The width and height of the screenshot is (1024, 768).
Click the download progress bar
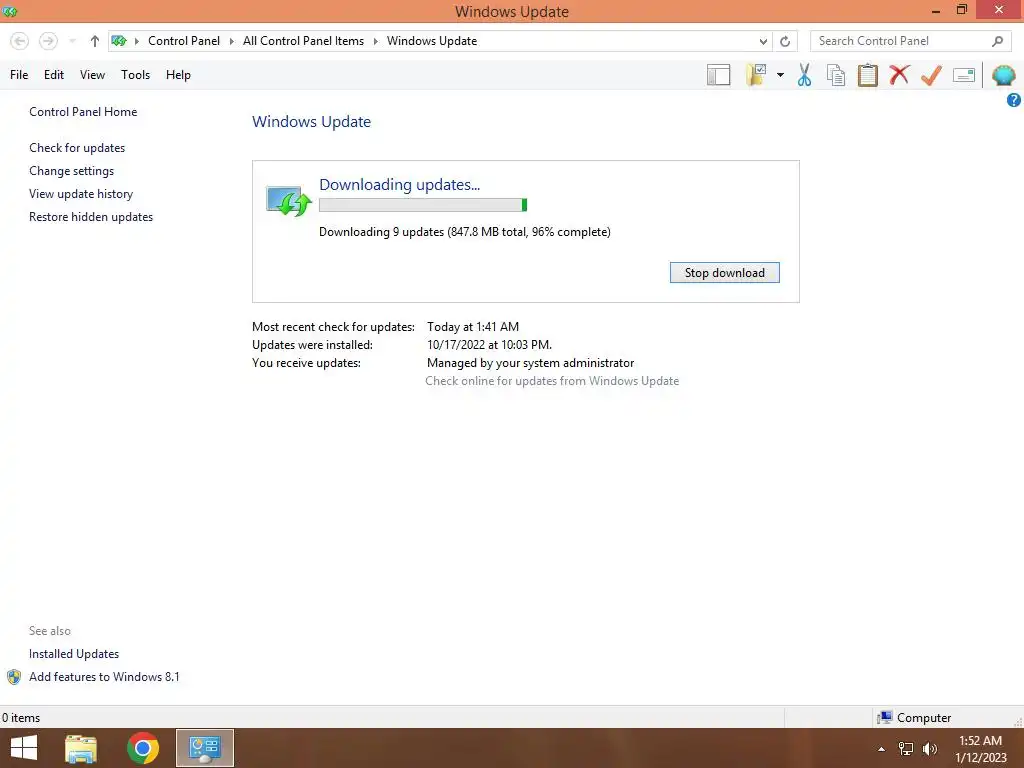coord(423,205)
